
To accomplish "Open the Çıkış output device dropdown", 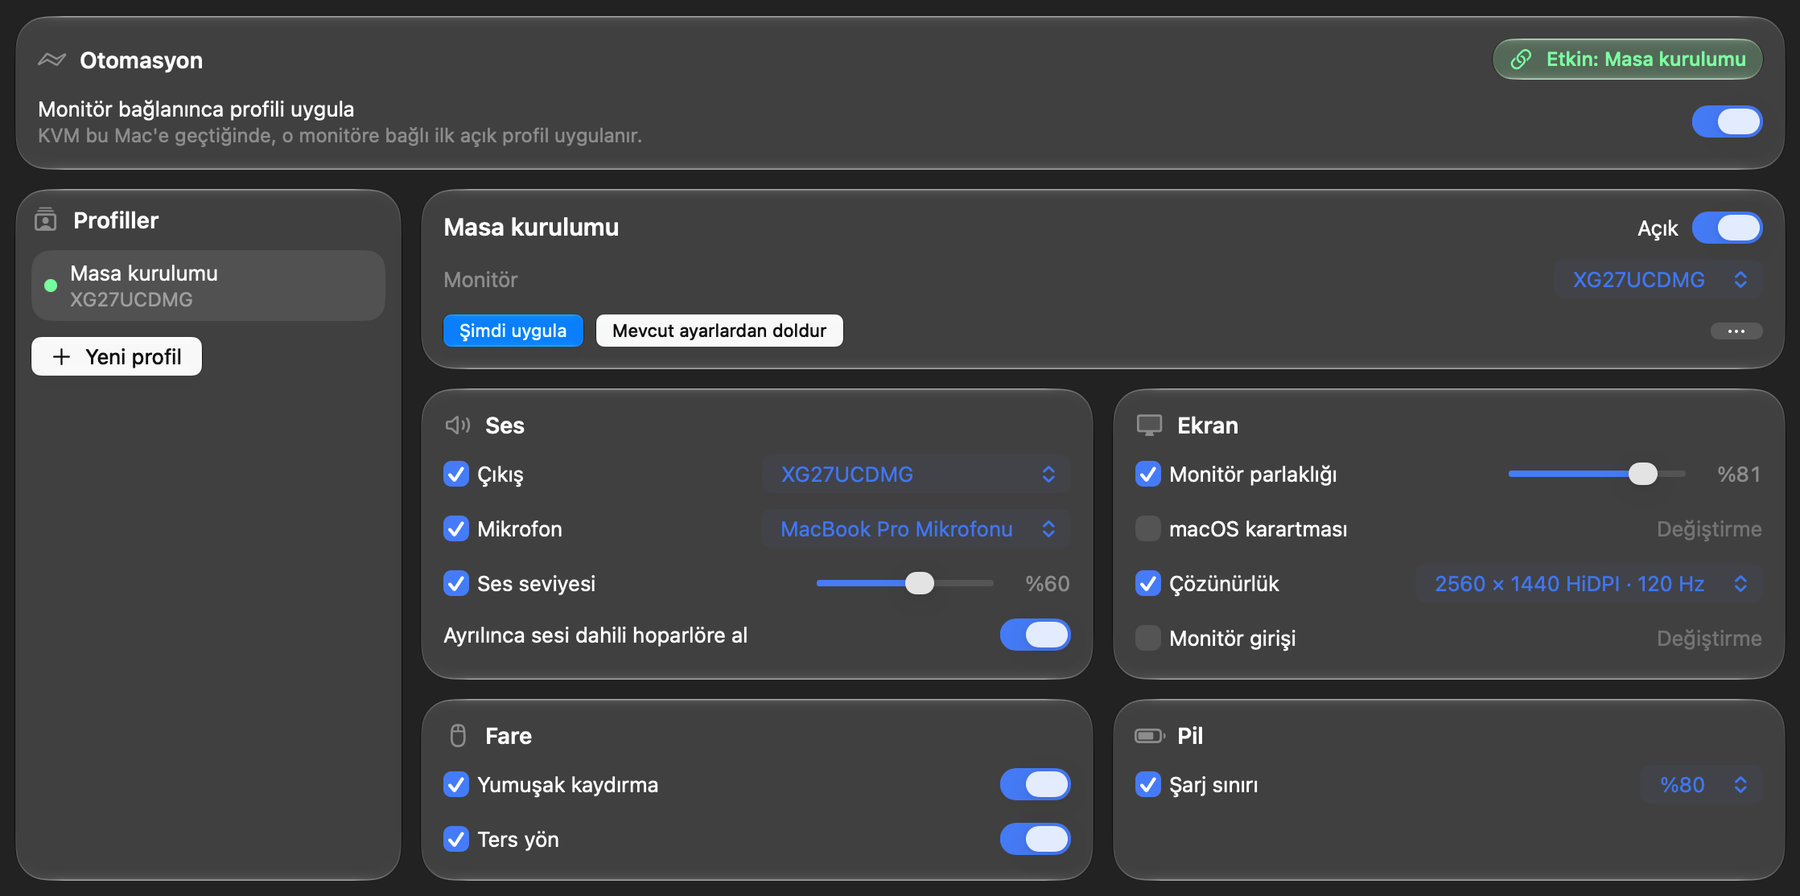I will click(916, 474).
